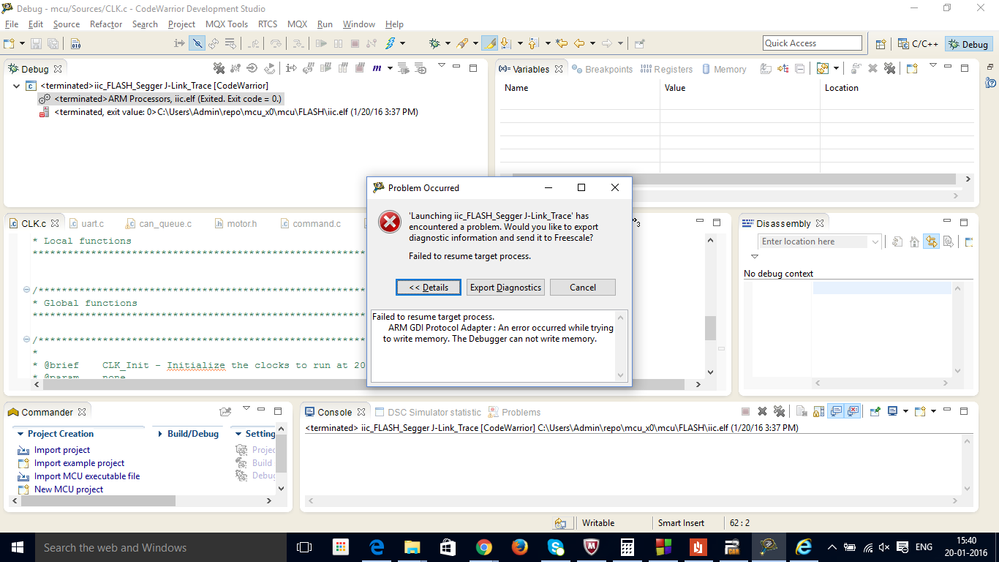
Task: Click Last Edit Location arrow icon
Action: pyautogui.click(x=561, y=43)
